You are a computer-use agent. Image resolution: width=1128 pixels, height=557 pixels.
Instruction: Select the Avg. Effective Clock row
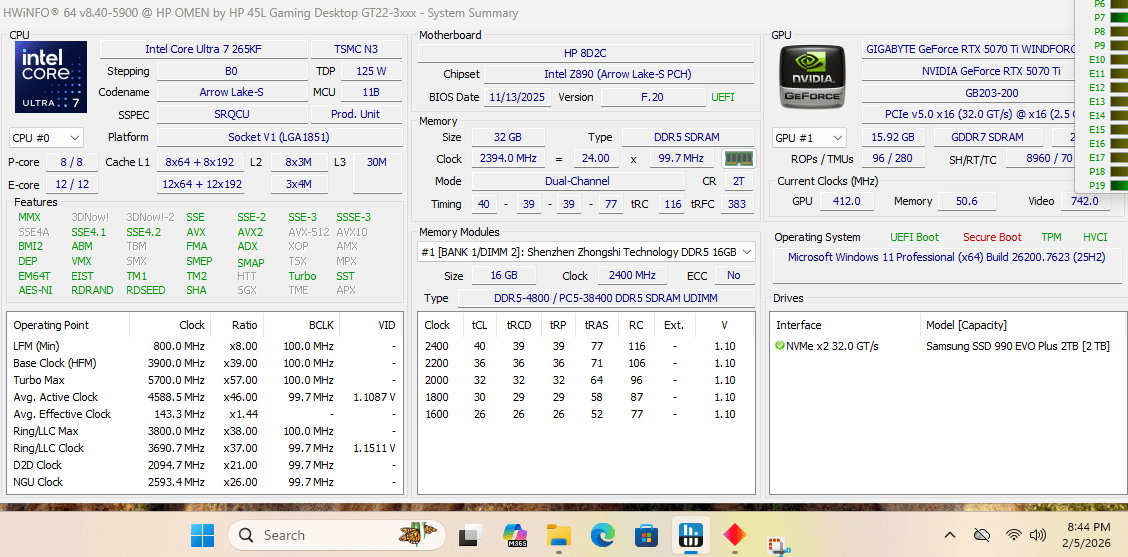205,414
